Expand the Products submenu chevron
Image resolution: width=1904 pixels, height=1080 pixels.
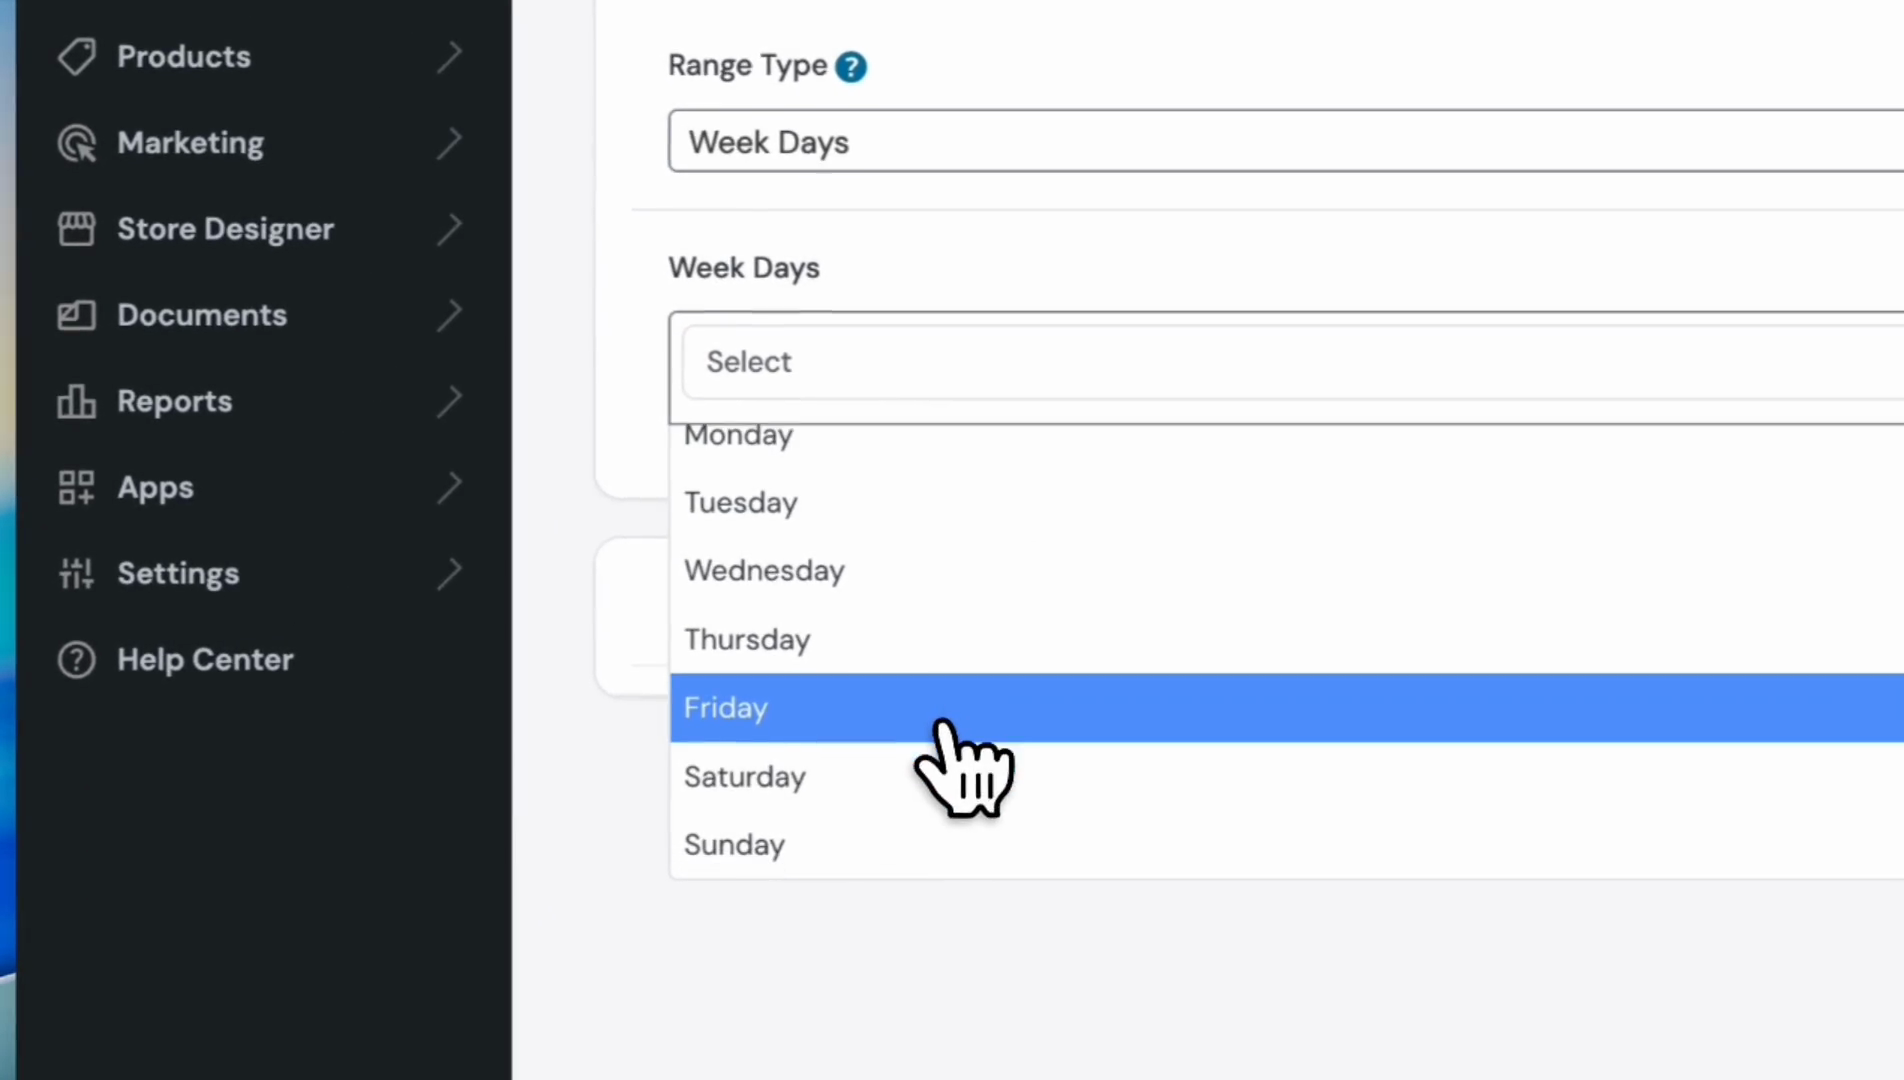[450, 56]
